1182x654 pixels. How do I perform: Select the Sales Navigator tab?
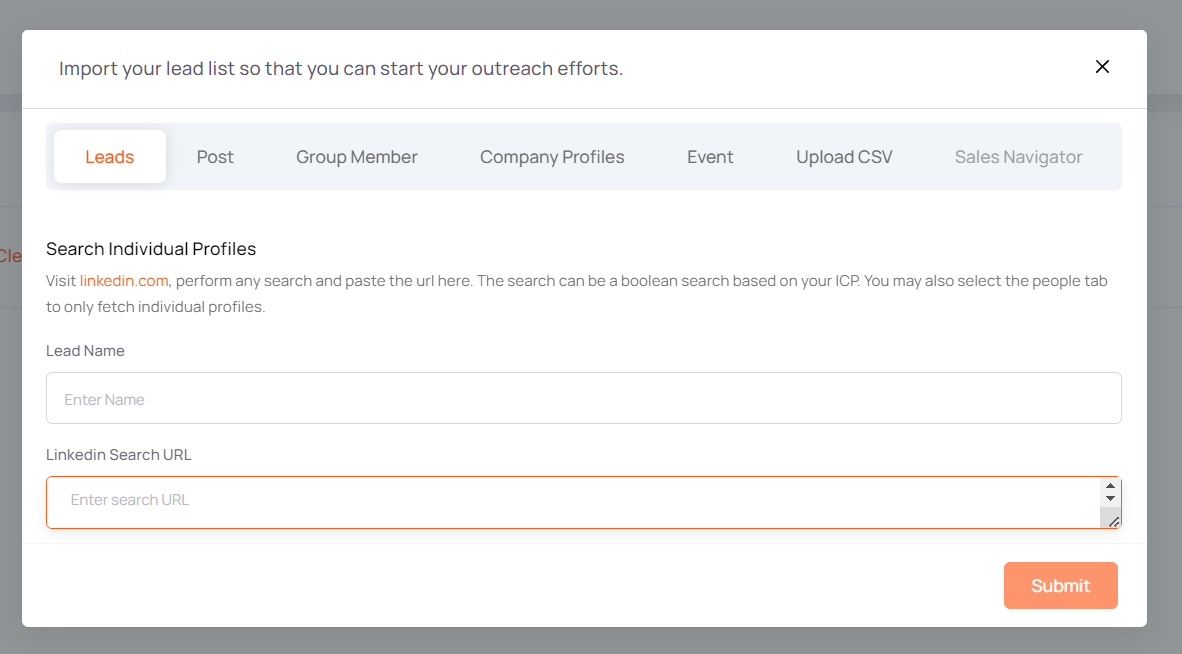click(1018, 157)
